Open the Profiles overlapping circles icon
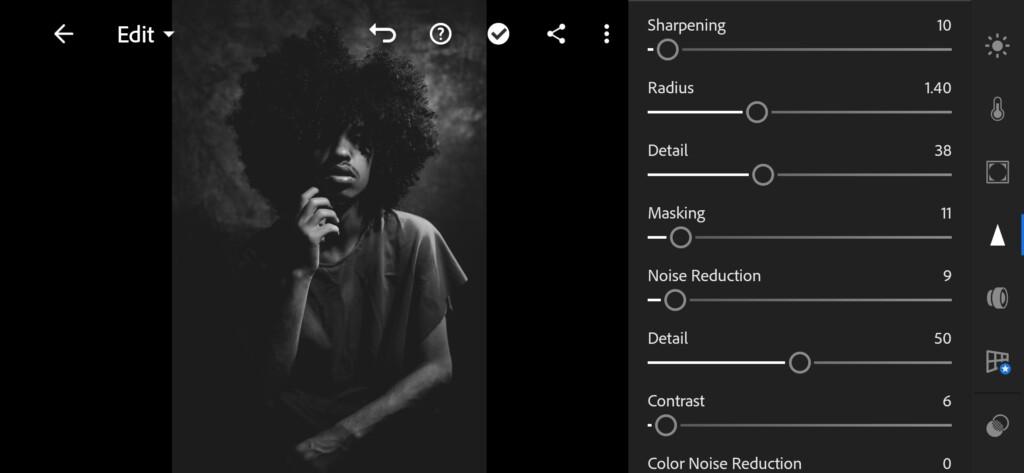 tap(997, 426)
